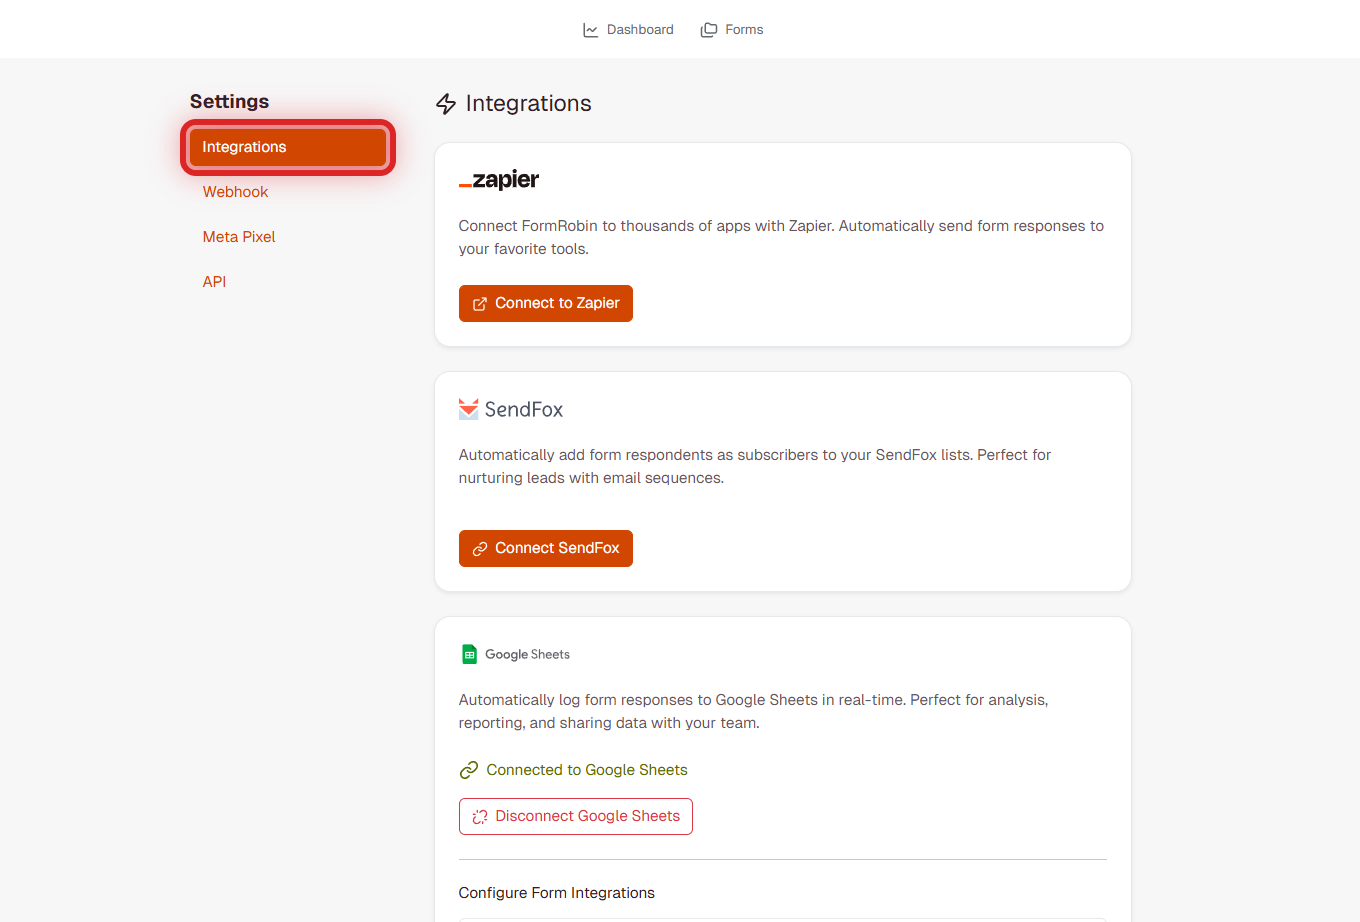Click the Connected to Google Sheets status
Screen dimensions: 1360x922
pyautogui.click(x=586, y=770)
